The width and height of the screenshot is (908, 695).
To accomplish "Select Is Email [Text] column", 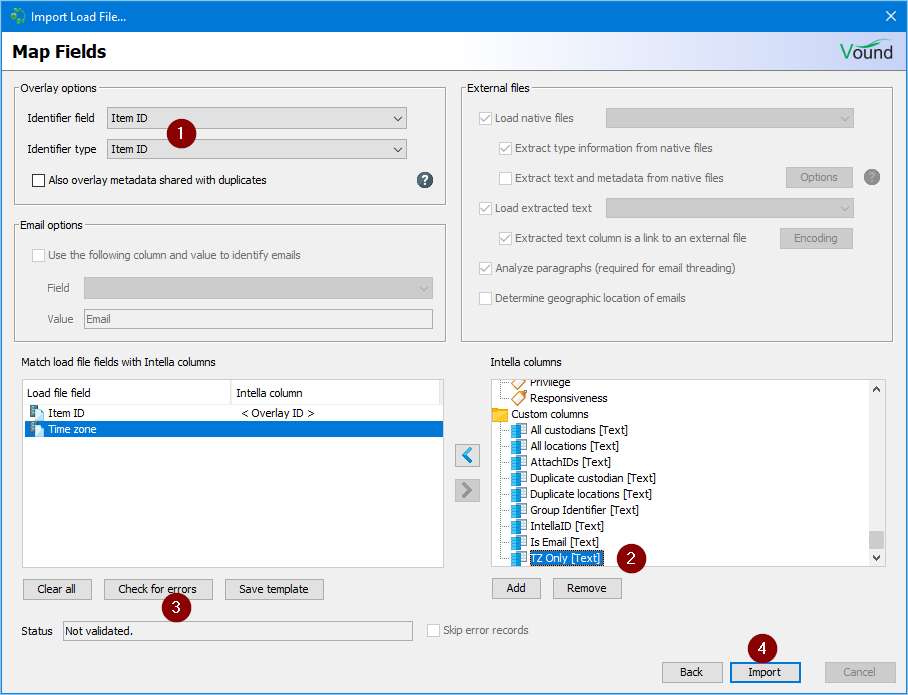I will (x=565, y=542).
